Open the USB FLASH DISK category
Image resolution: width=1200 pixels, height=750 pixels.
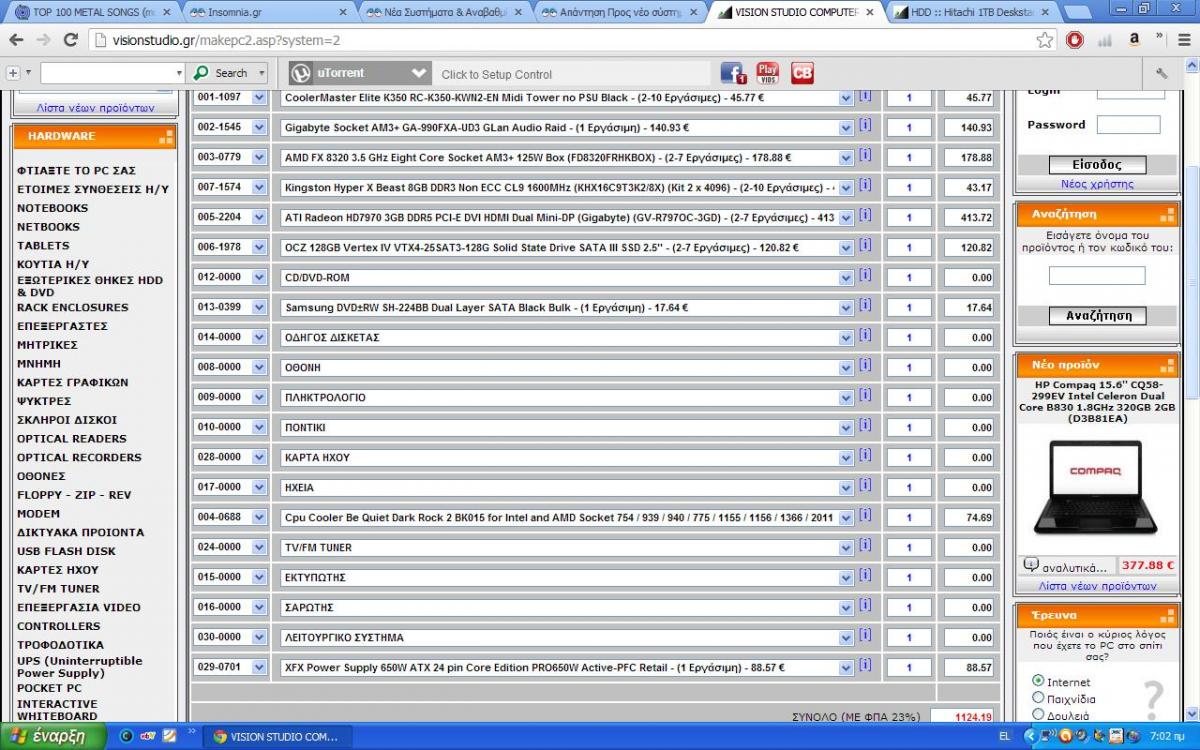click(66, 551)
